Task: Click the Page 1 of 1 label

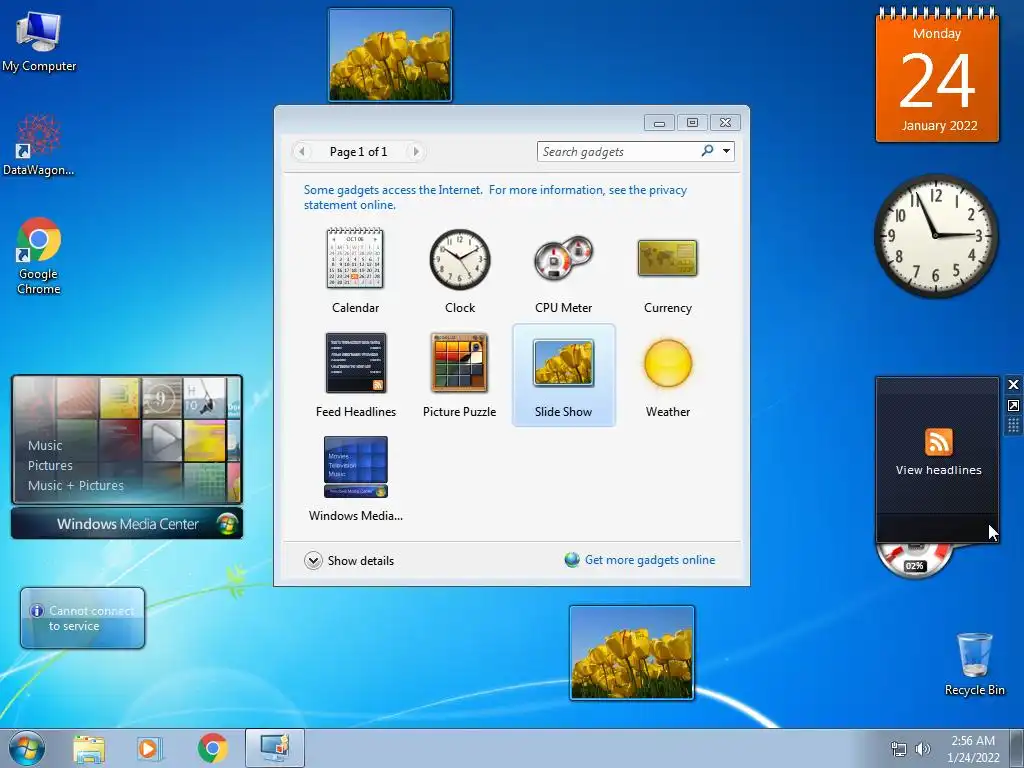Action: pos(359,152)
